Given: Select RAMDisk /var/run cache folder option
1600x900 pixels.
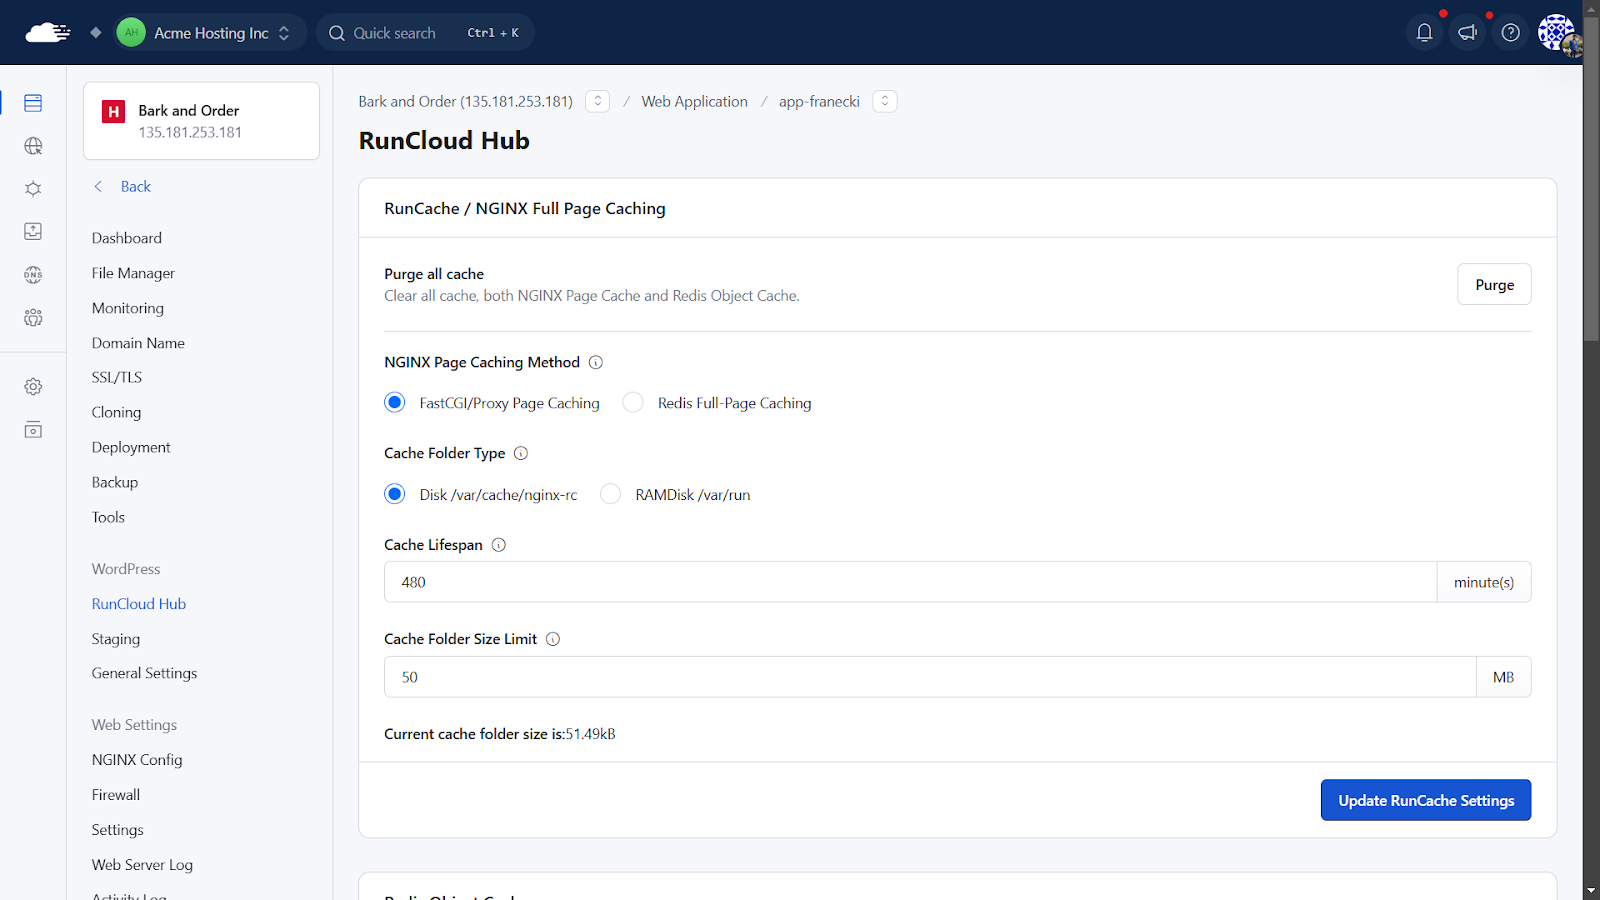Looking at the screenshot, I should tap(611, 494).
